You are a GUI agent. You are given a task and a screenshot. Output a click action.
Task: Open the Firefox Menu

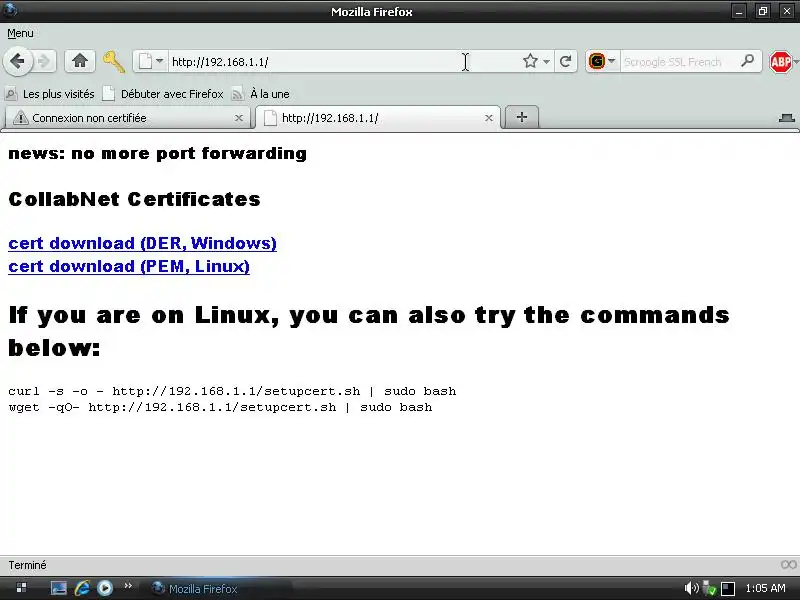click(20, 33)
